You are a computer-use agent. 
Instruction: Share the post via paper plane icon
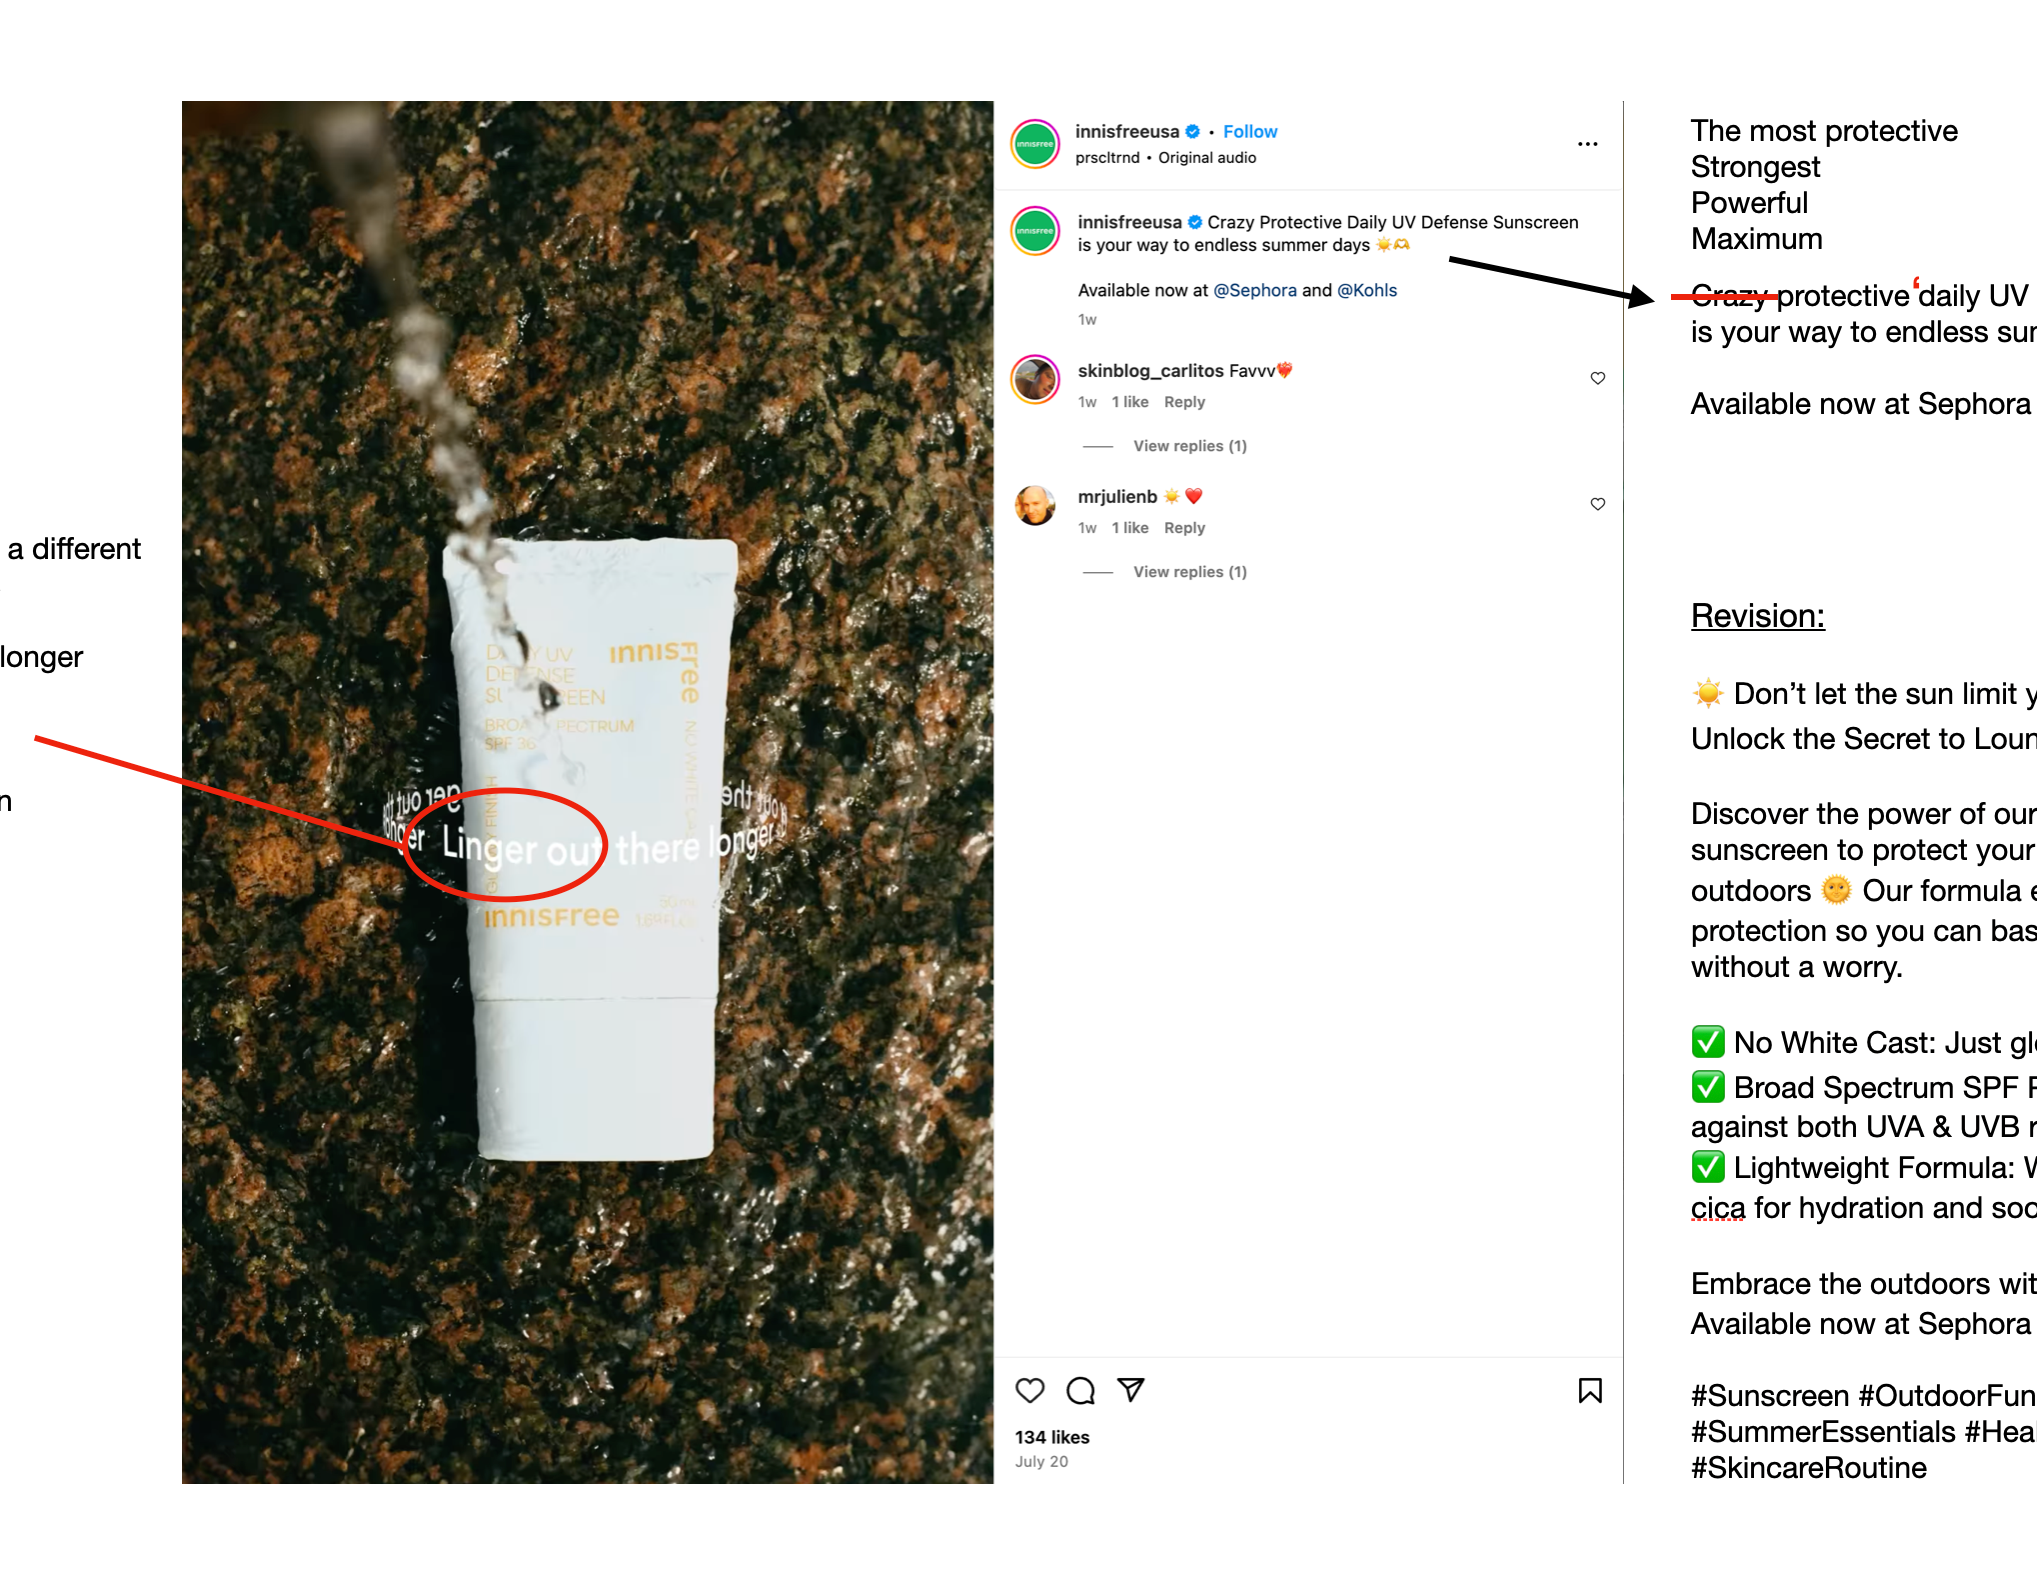pyautogui.click(x=1131, y=1390)
